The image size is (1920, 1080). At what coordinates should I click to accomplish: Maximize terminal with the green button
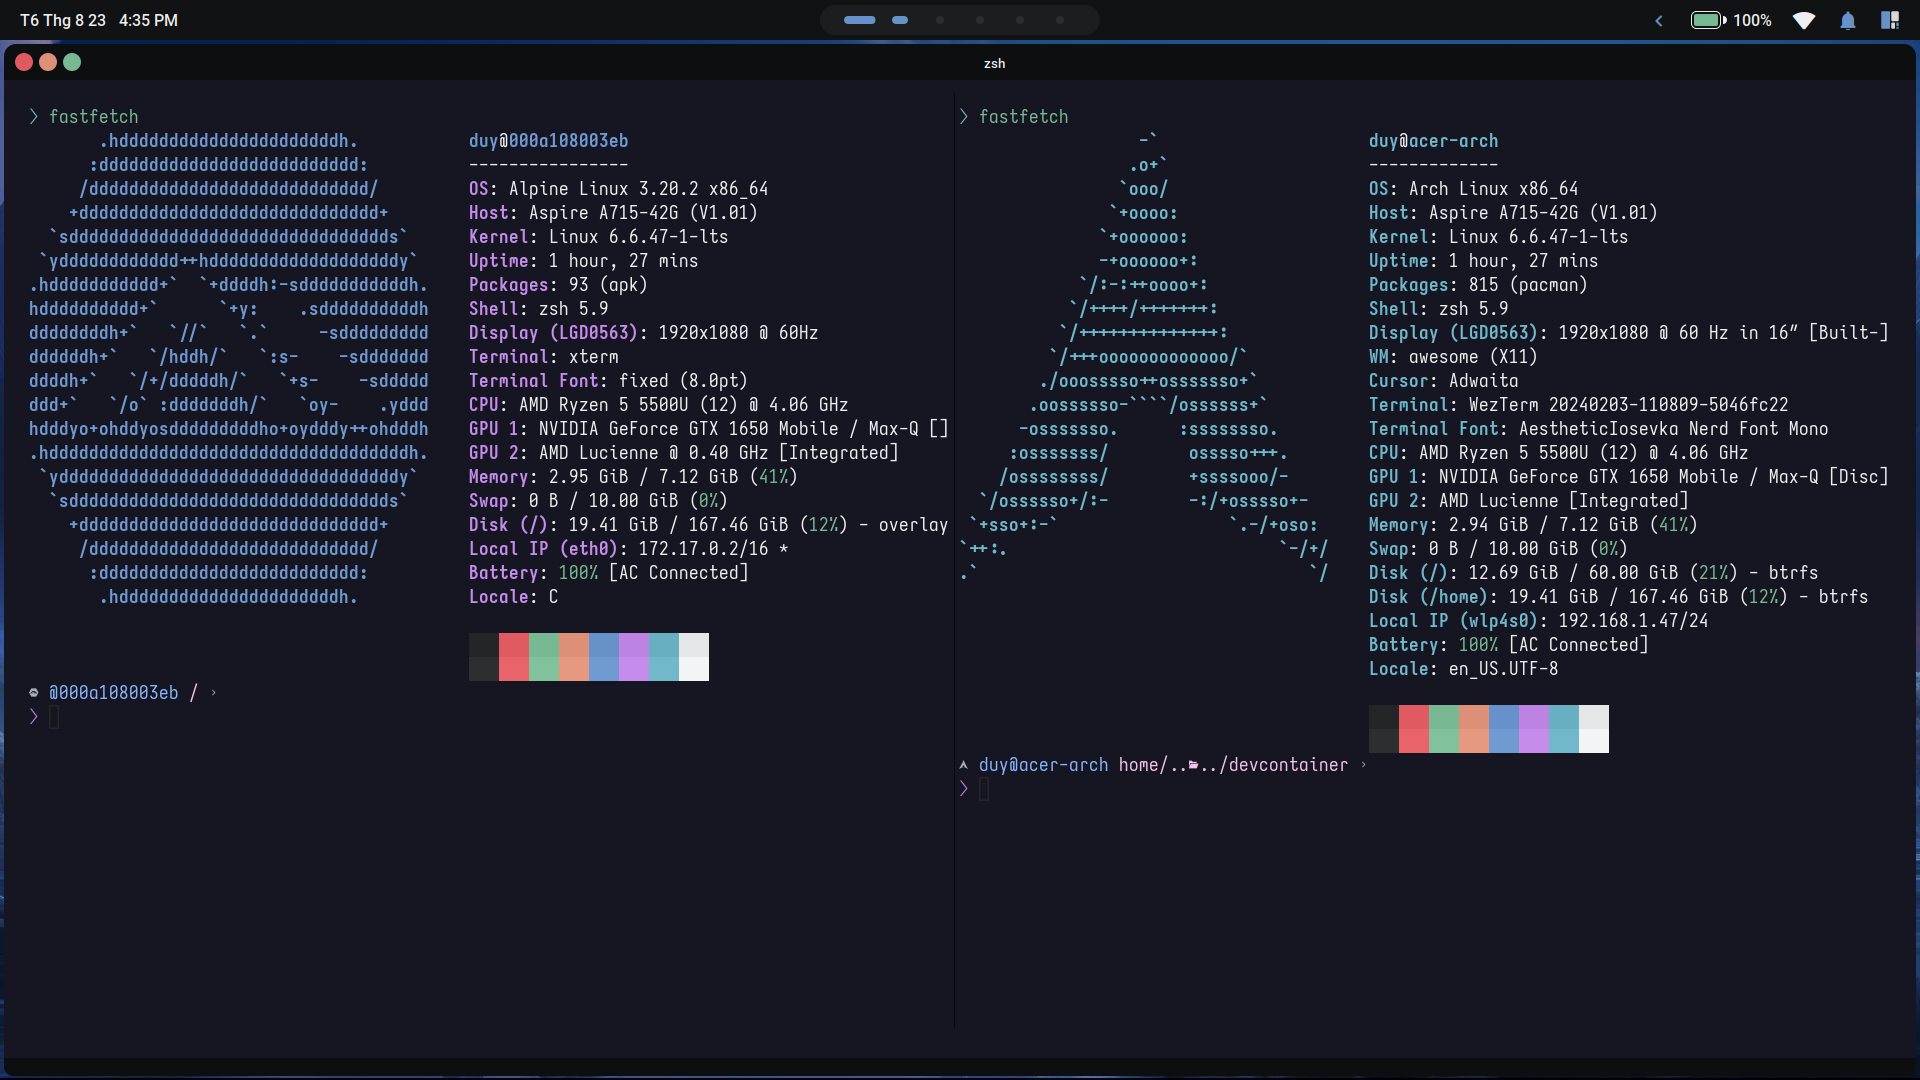(72, 62)
